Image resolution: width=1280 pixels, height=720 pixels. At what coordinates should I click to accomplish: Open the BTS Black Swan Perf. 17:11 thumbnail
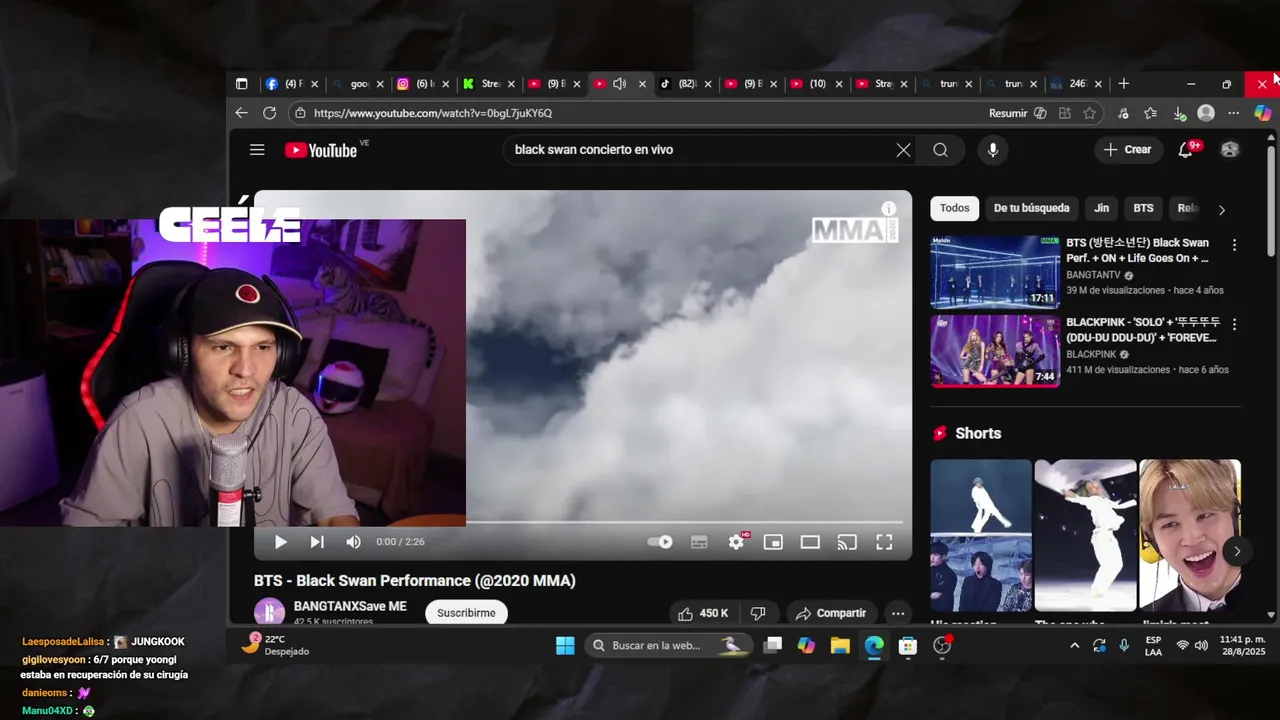pyautogui.click(x=995, y=272)
